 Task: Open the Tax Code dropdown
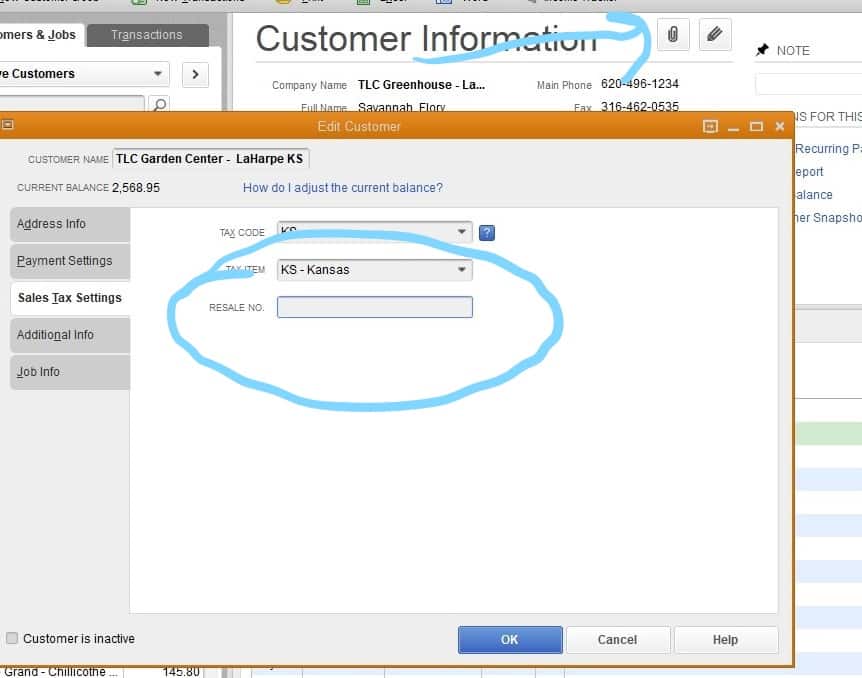pos(462,231)
